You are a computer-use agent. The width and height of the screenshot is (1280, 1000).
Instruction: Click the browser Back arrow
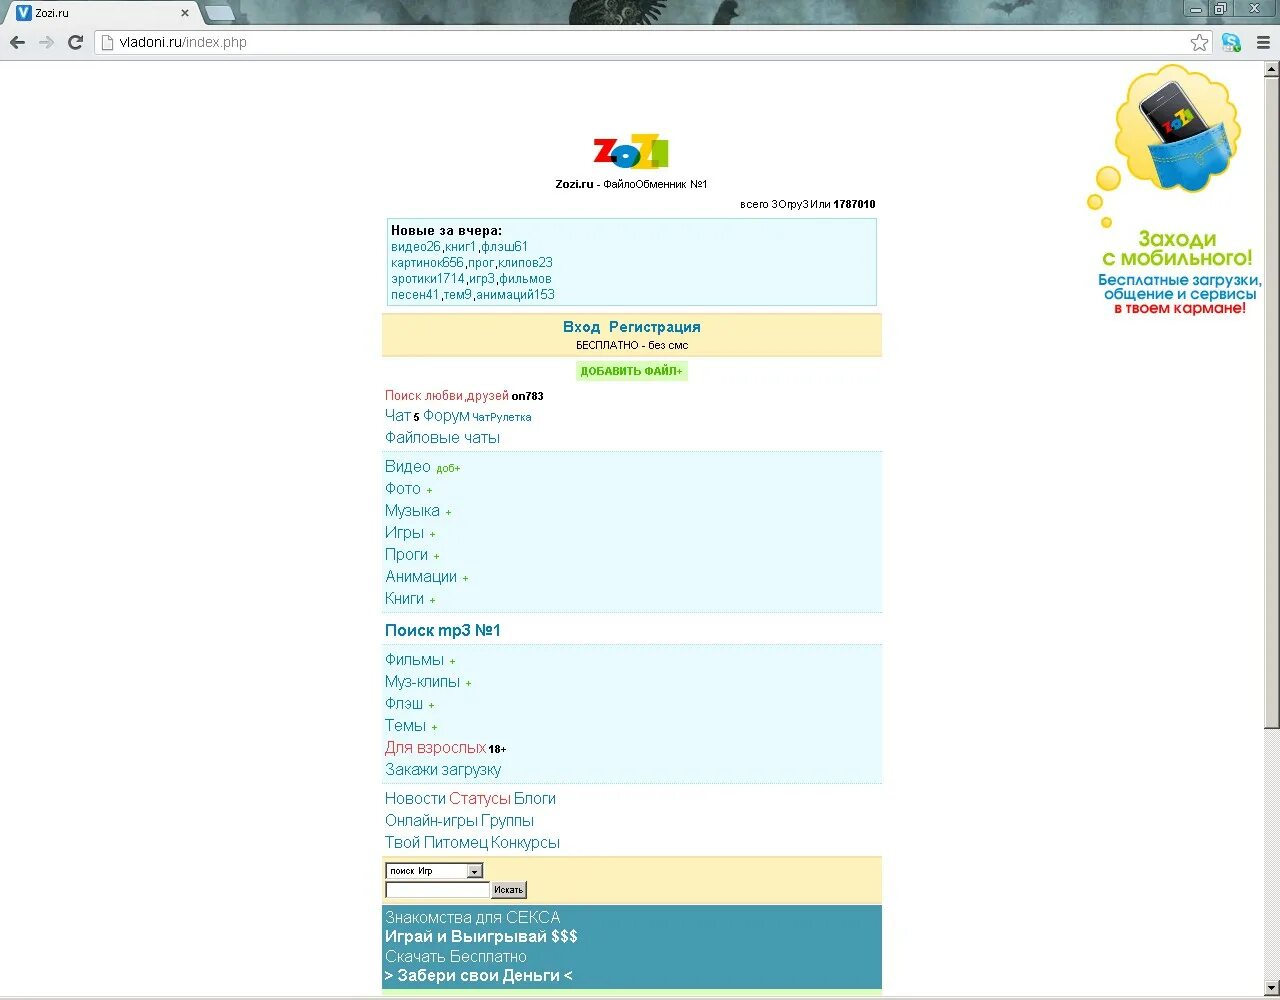pyautogui.click(x=17, y=42)
